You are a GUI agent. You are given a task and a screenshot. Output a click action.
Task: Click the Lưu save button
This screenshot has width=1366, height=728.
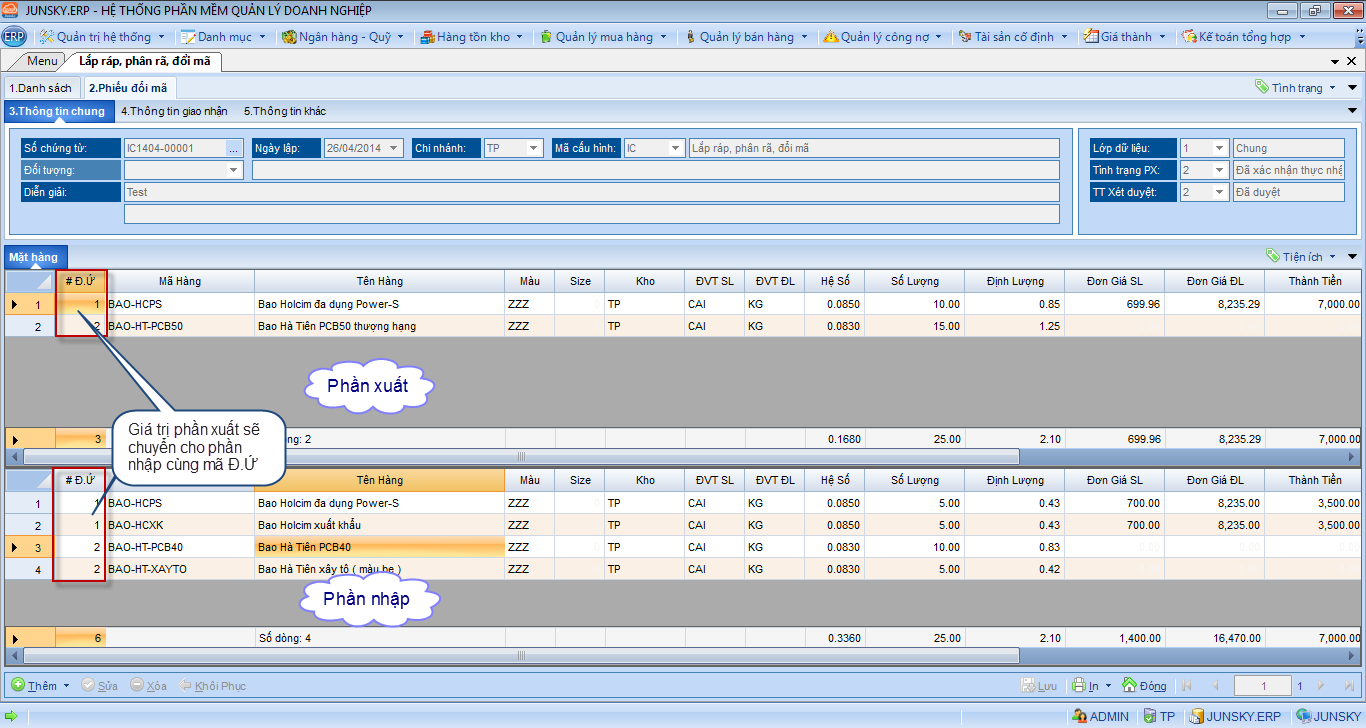tap(1039, 686)
